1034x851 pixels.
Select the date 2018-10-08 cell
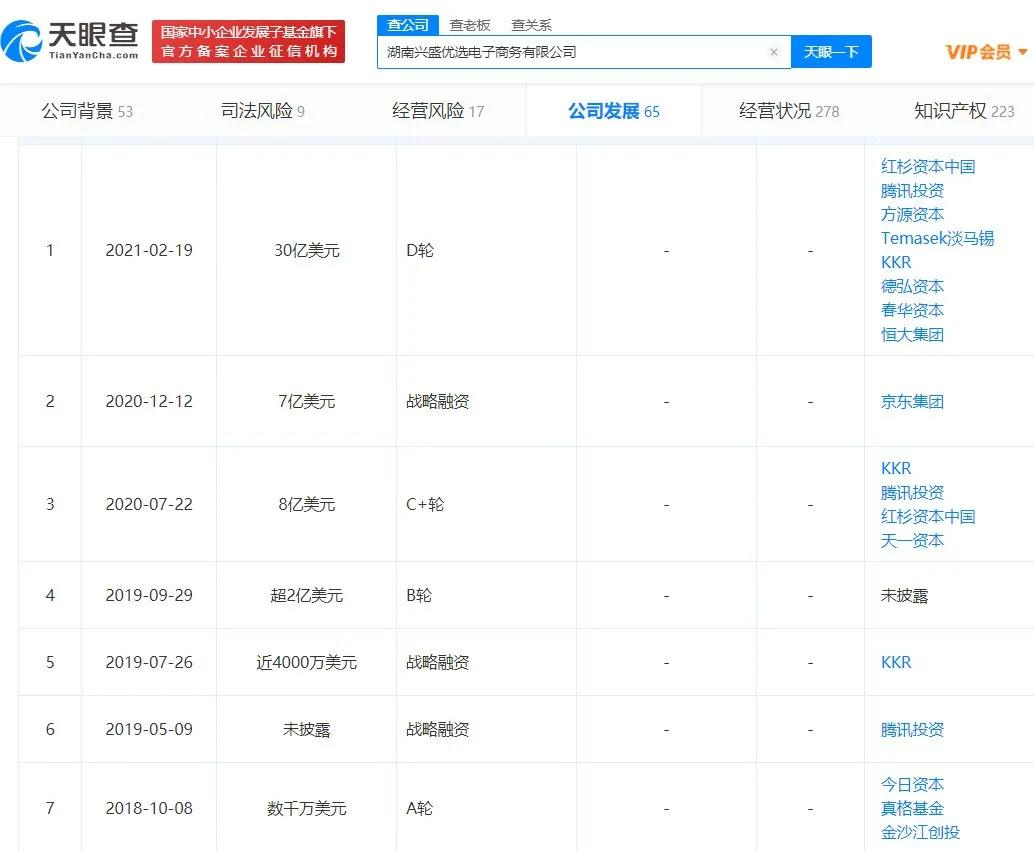[x=149, y=809]
